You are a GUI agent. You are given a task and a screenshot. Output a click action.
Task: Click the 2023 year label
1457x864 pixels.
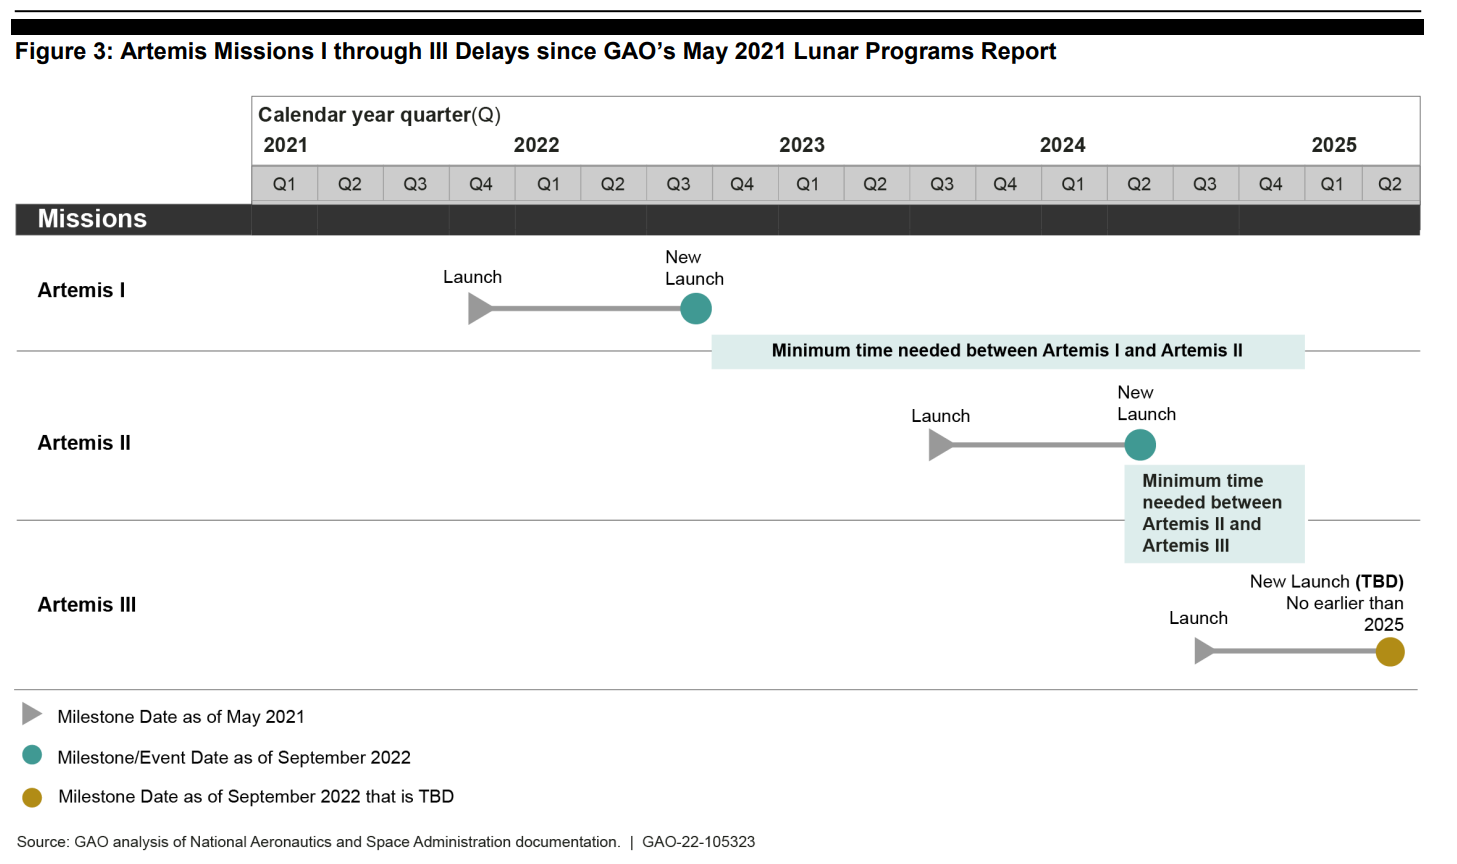click(802, 145)
